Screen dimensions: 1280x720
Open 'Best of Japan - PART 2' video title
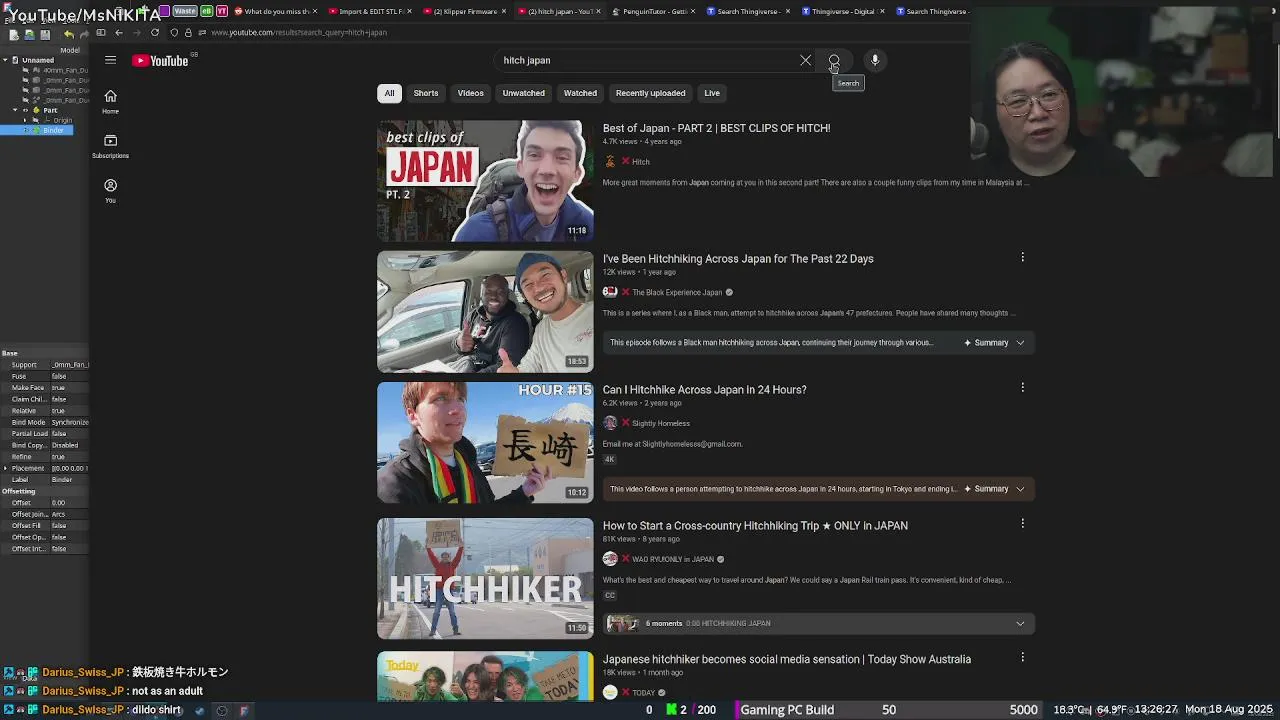point(716,128)
